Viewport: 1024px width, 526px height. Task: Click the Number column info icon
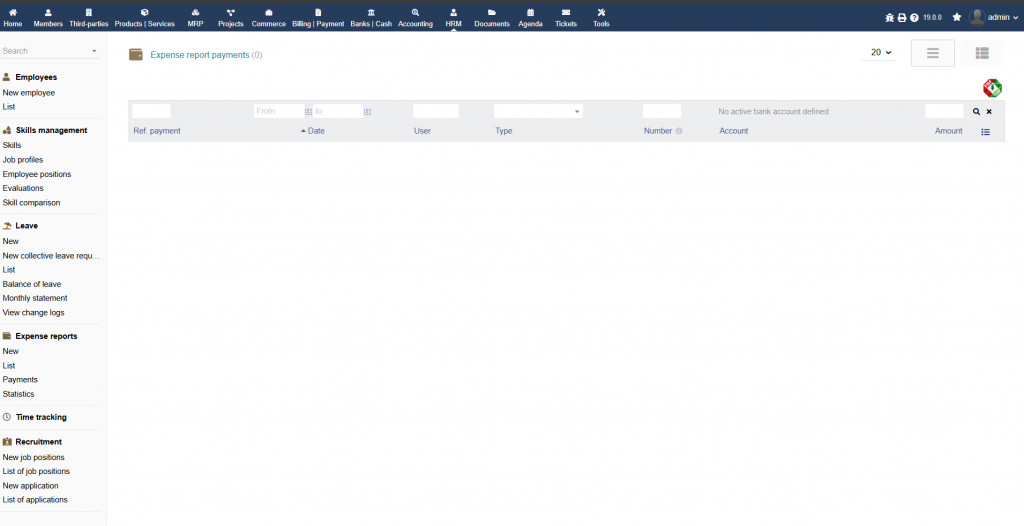pos(679,131)
